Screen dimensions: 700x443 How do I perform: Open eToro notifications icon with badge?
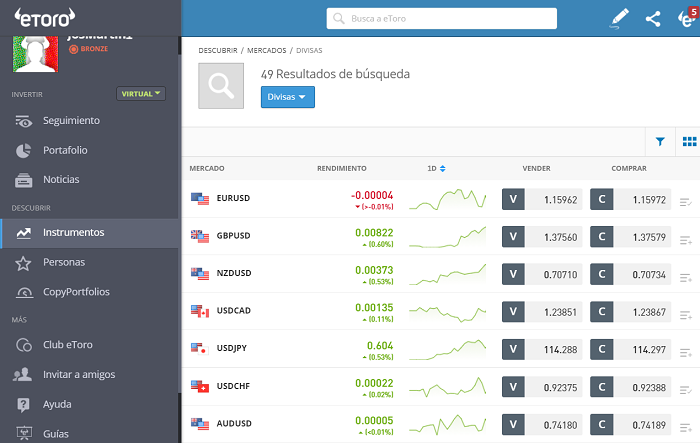point(688,18)
